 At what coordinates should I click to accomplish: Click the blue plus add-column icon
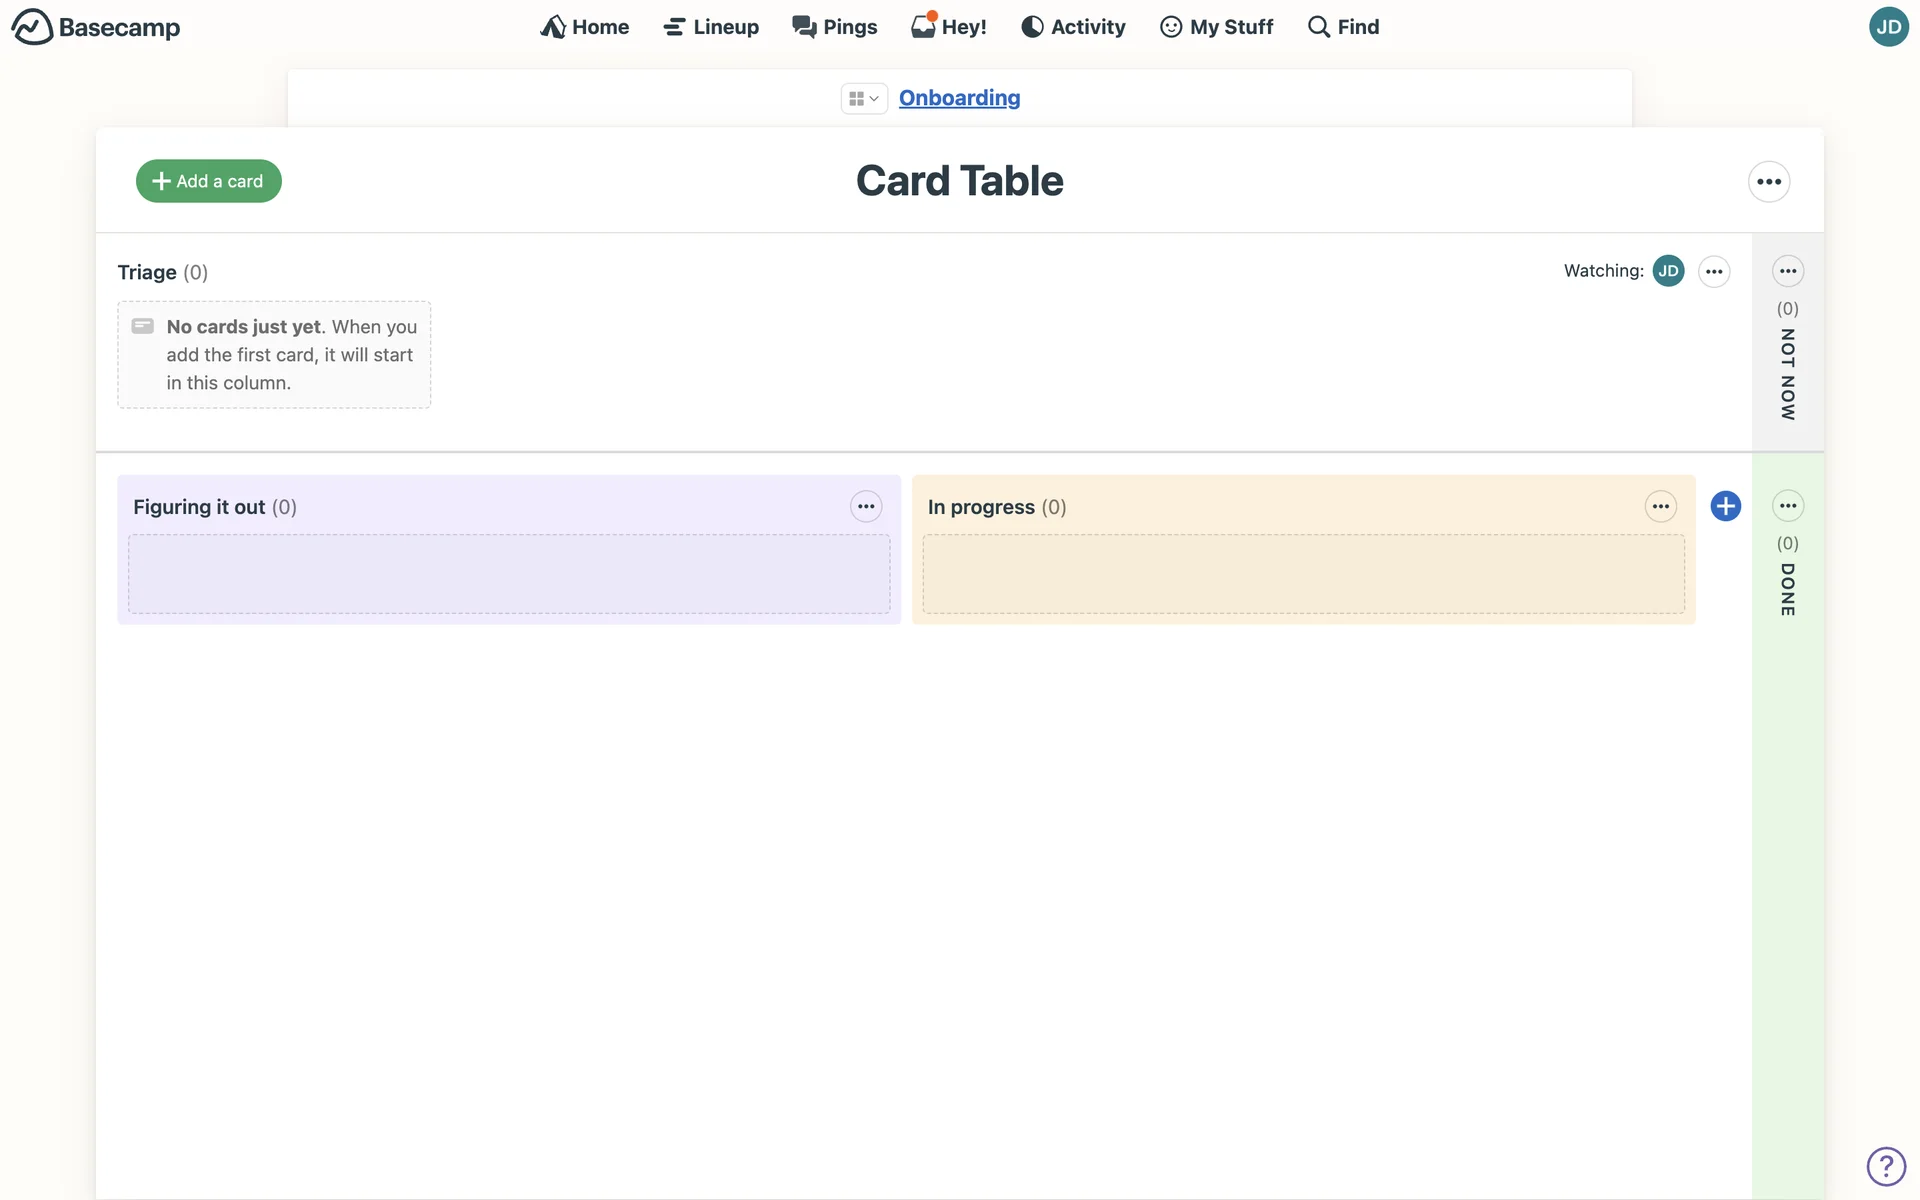(1725, 506)
